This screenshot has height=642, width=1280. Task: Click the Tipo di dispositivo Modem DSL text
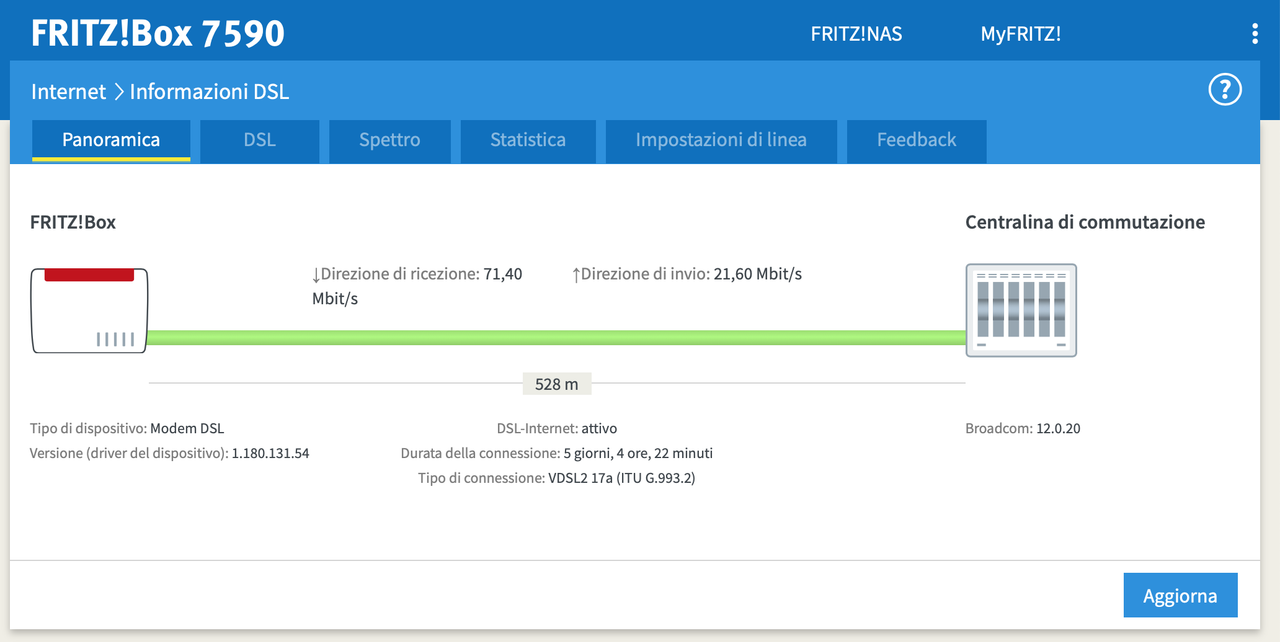127,428
